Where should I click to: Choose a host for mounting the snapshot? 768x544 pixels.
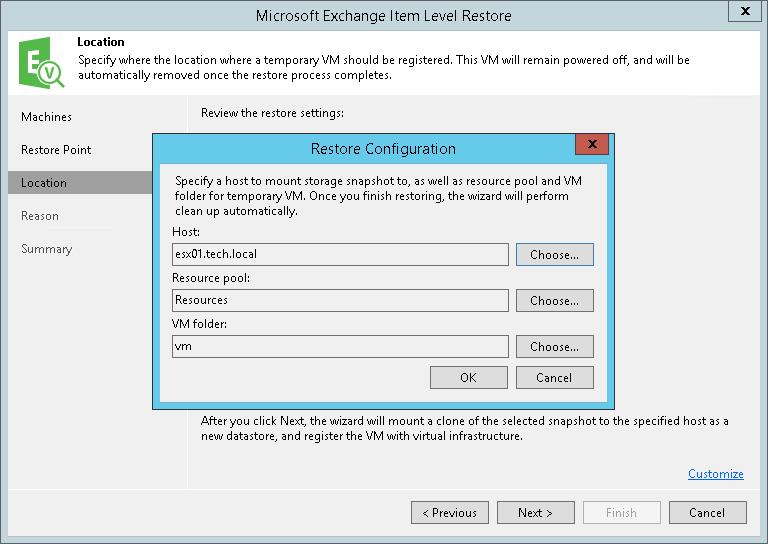point(554,255)
